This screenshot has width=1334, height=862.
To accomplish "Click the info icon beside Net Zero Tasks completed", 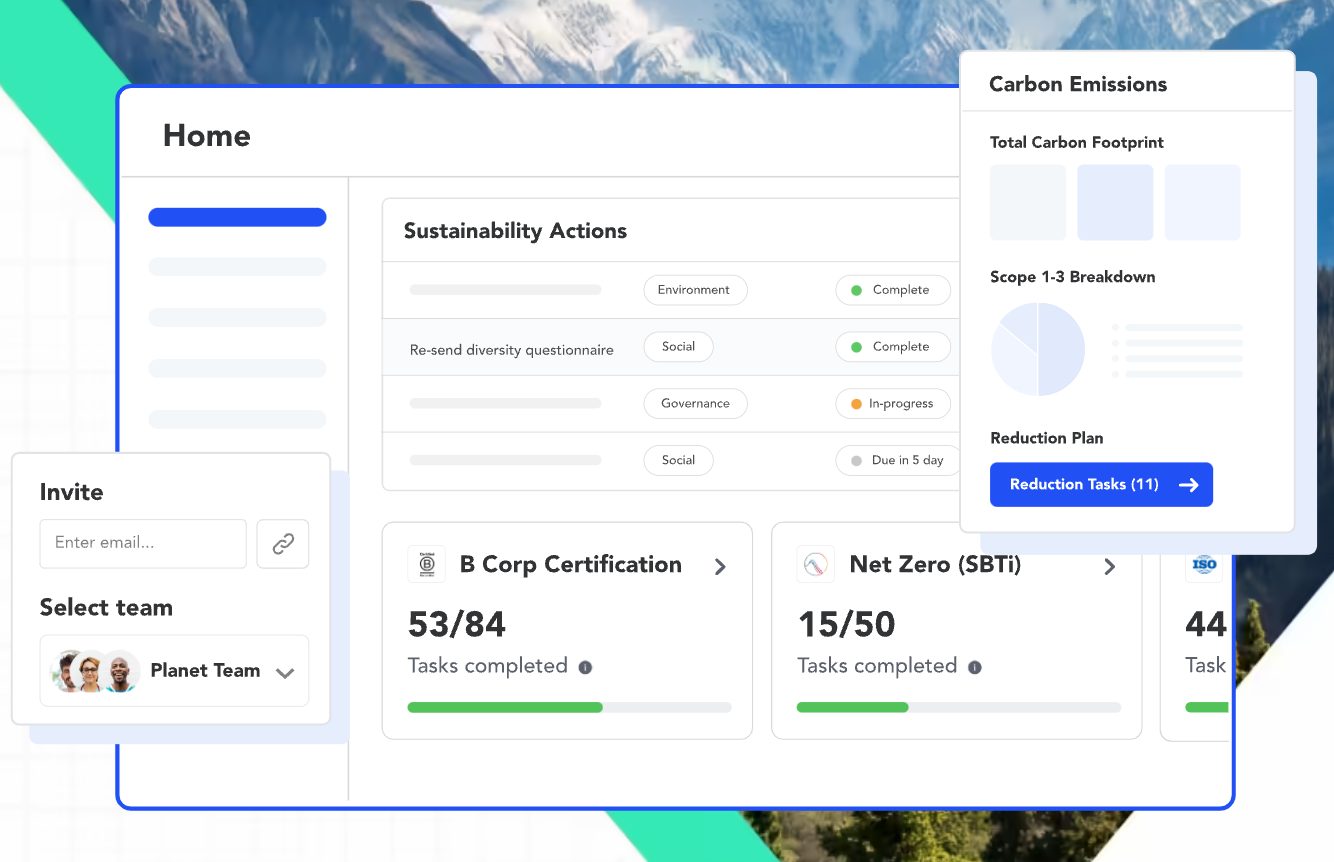I will pos(974,667).
